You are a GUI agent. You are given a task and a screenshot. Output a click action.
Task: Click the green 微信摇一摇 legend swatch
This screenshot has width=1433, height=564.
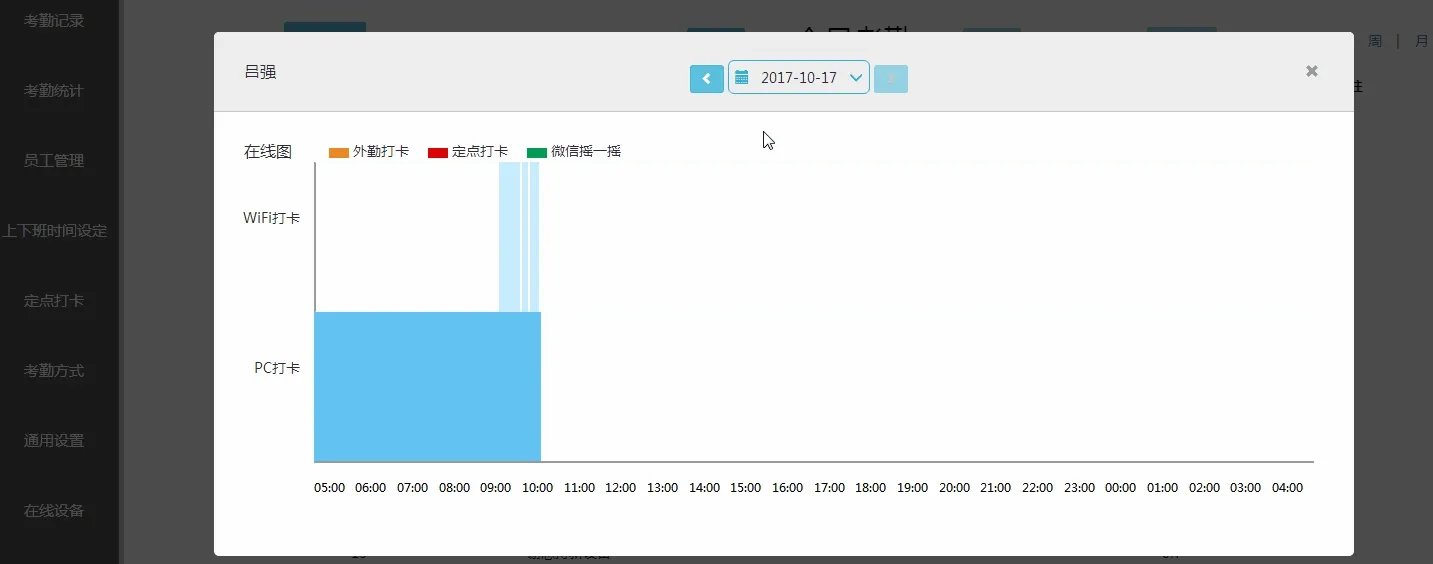(x=537, y=152)
